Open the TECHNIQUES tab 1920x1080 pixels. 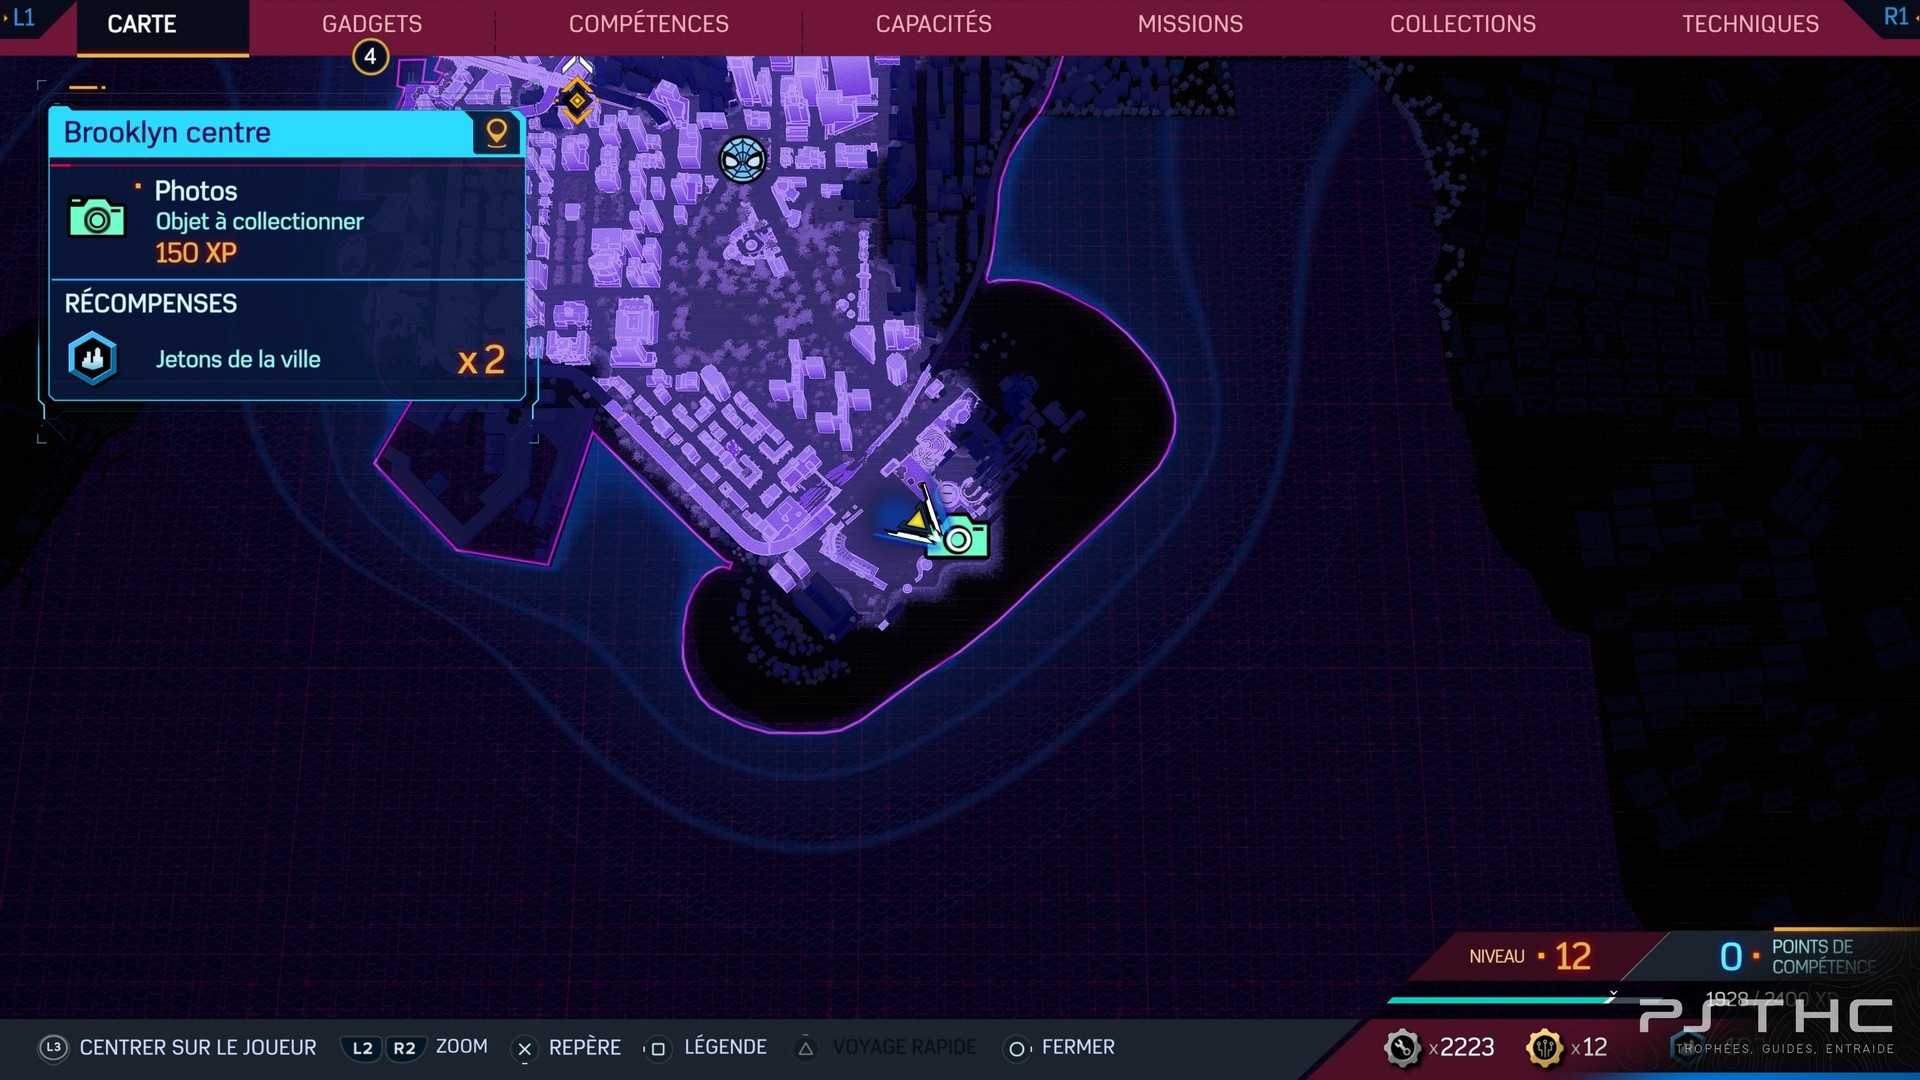click(1750, 24)
